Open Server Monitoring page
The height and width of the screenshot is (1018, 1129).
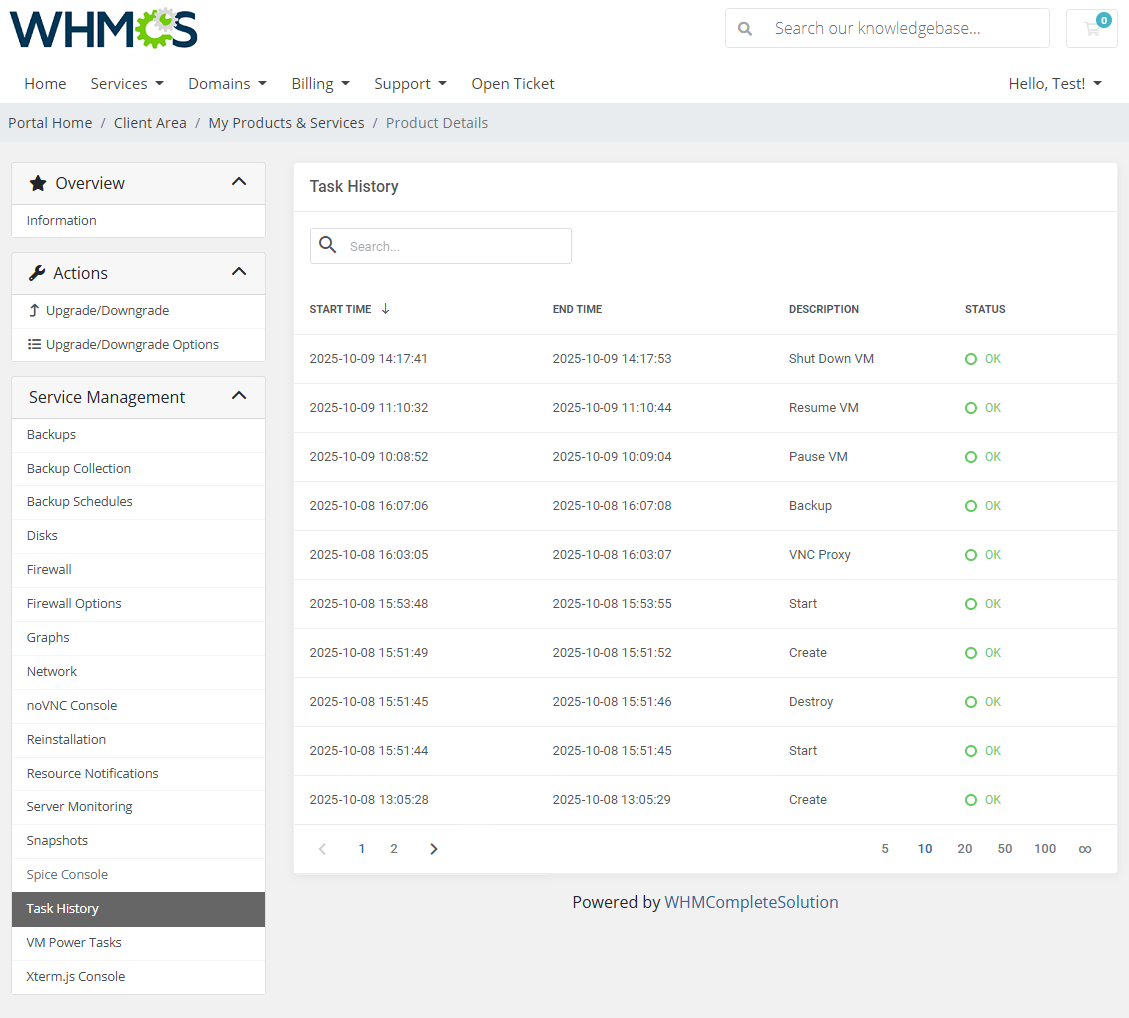tap(138, 806)
